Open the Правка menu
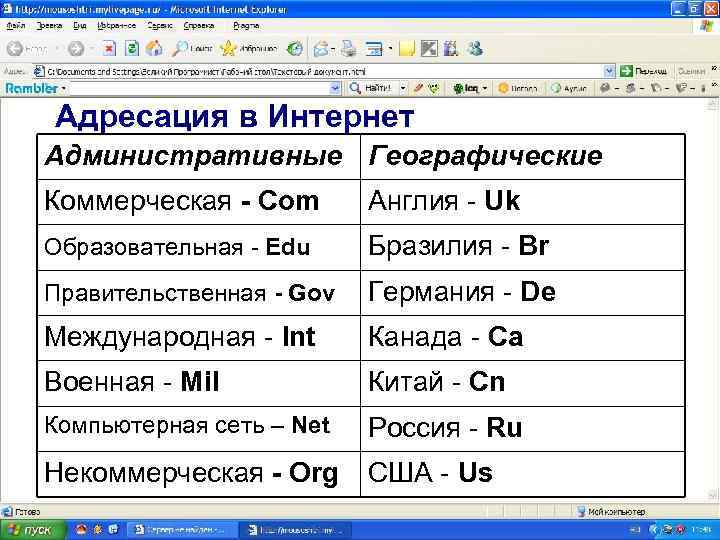 click(x=49, y=26)
